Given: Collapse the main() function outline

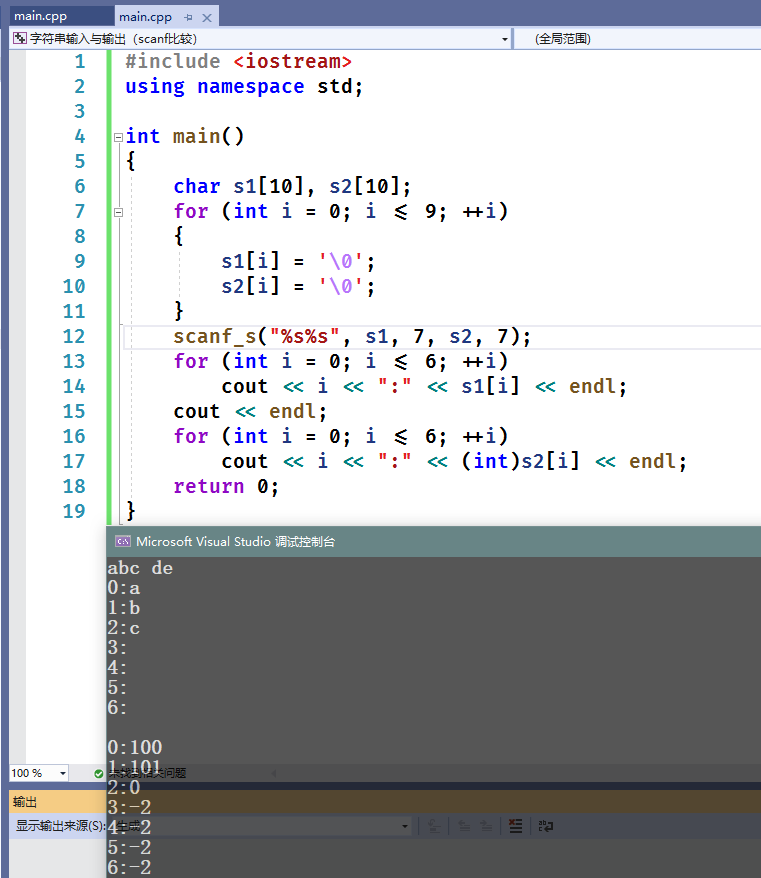Looking at the screenshot, I should (118, 137).
